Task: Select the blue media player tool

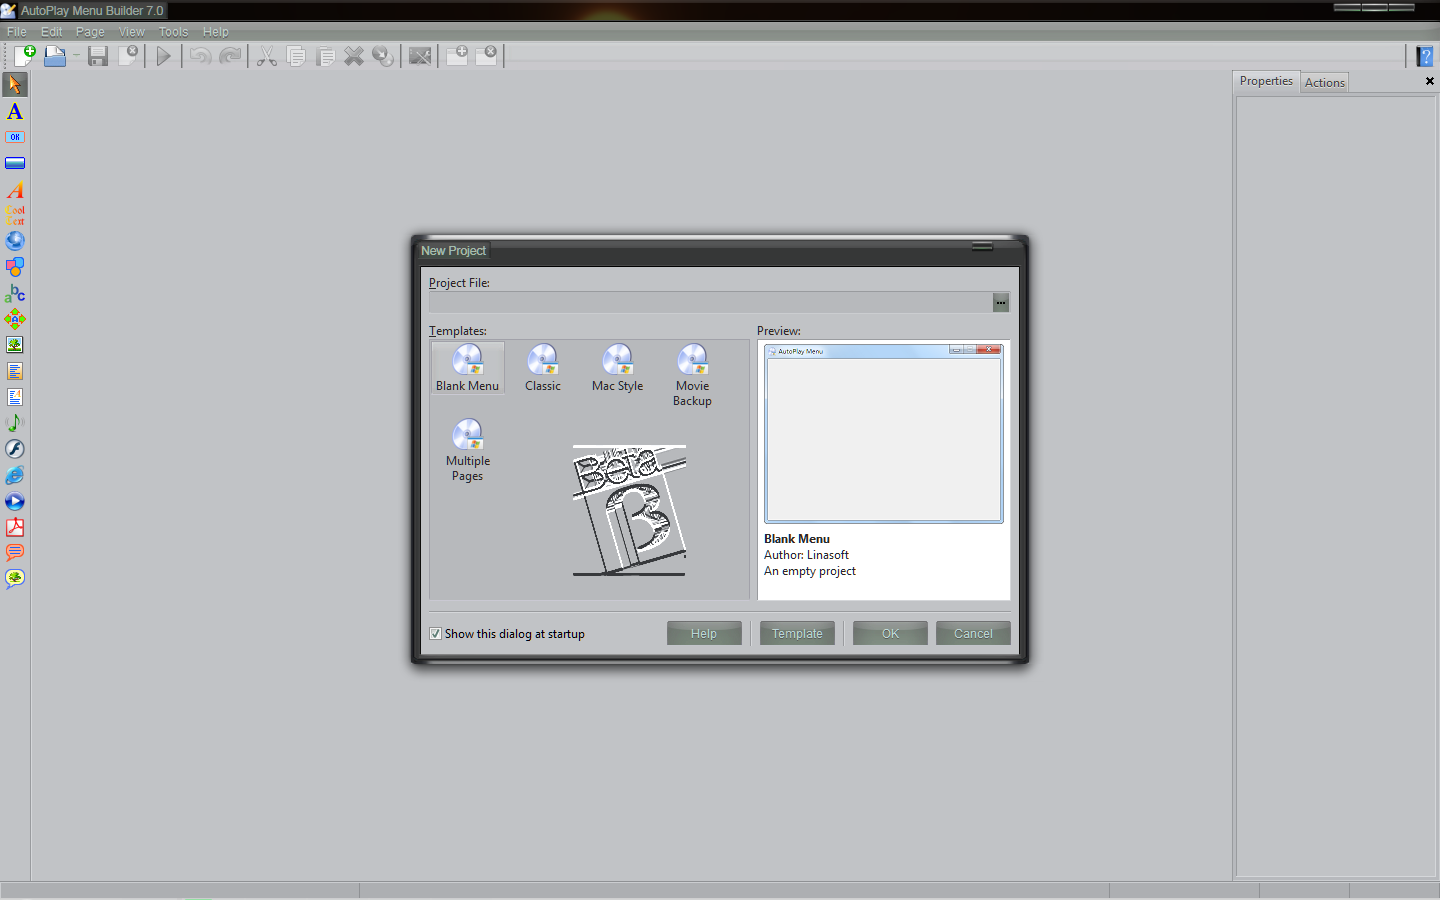Action: tap(15, 501)
